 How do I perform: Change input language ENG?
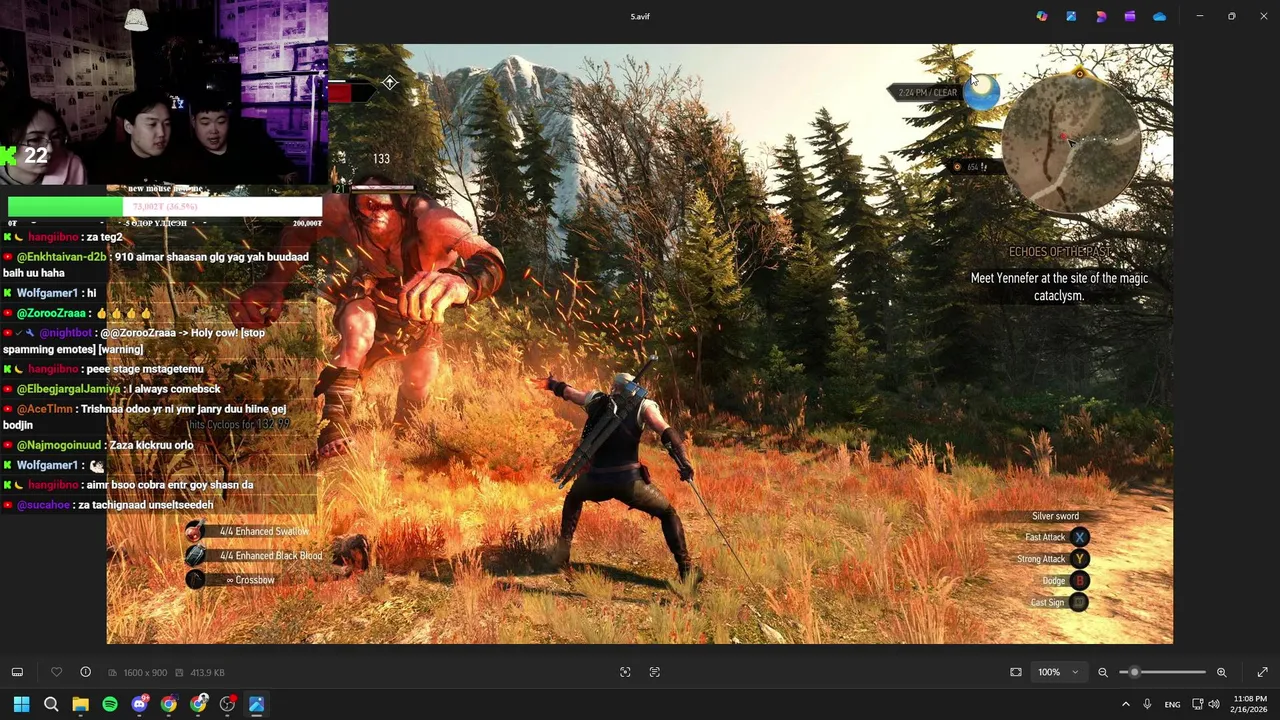point(1172,704)
